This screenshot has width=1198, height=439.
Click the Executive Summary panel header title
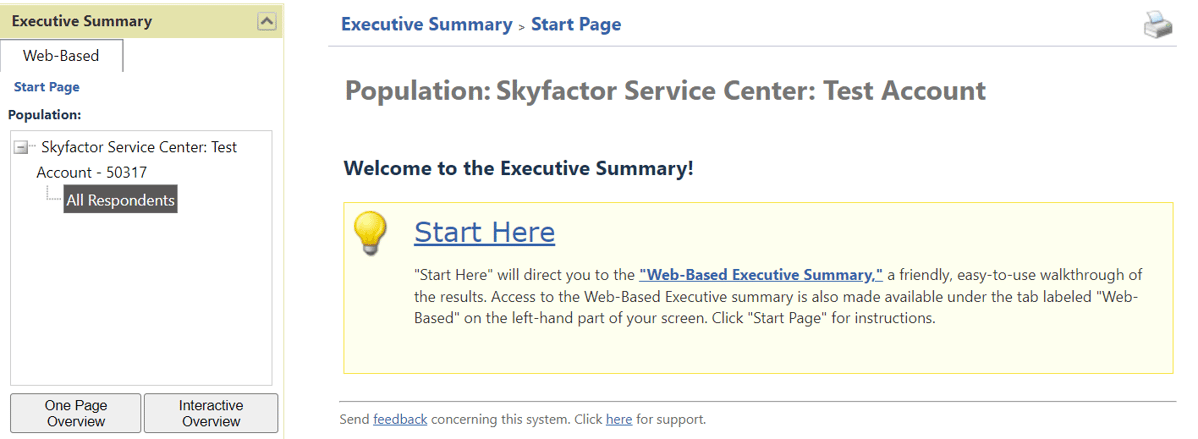pyautogui.click(x=82, y=21)
